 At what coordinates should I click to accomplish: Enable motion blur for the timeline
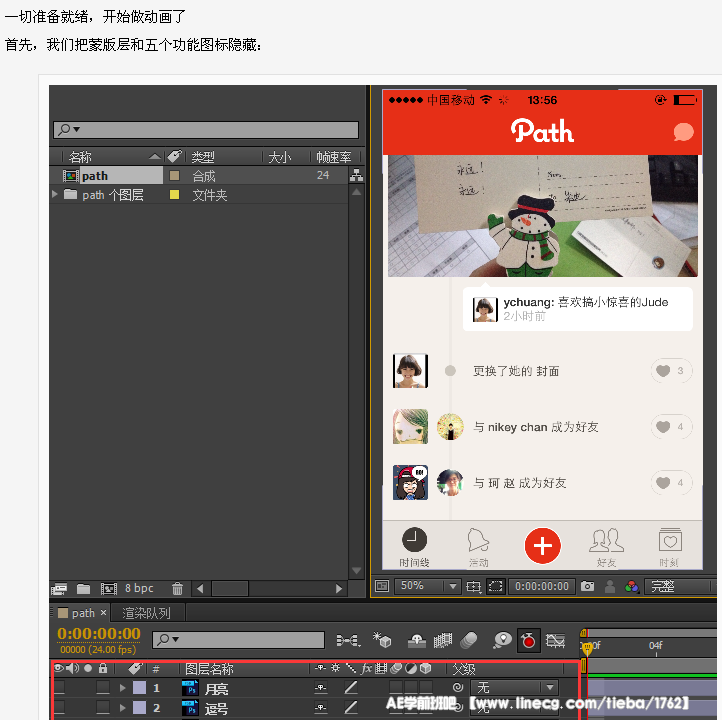(x=469, y=640)
